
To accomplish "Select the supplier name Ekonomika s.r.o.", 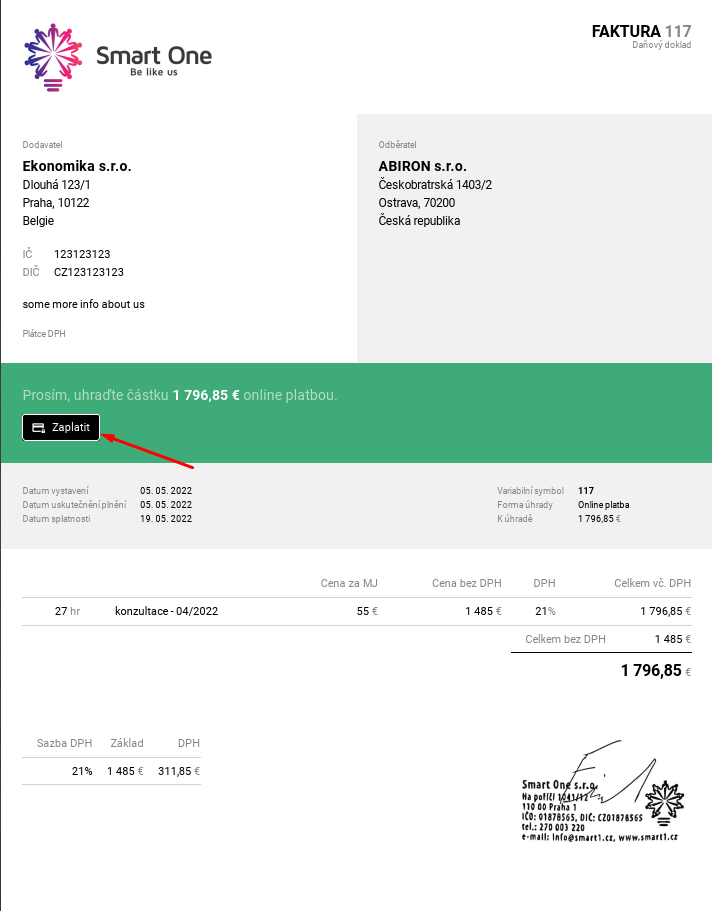I will coord(77,166).
